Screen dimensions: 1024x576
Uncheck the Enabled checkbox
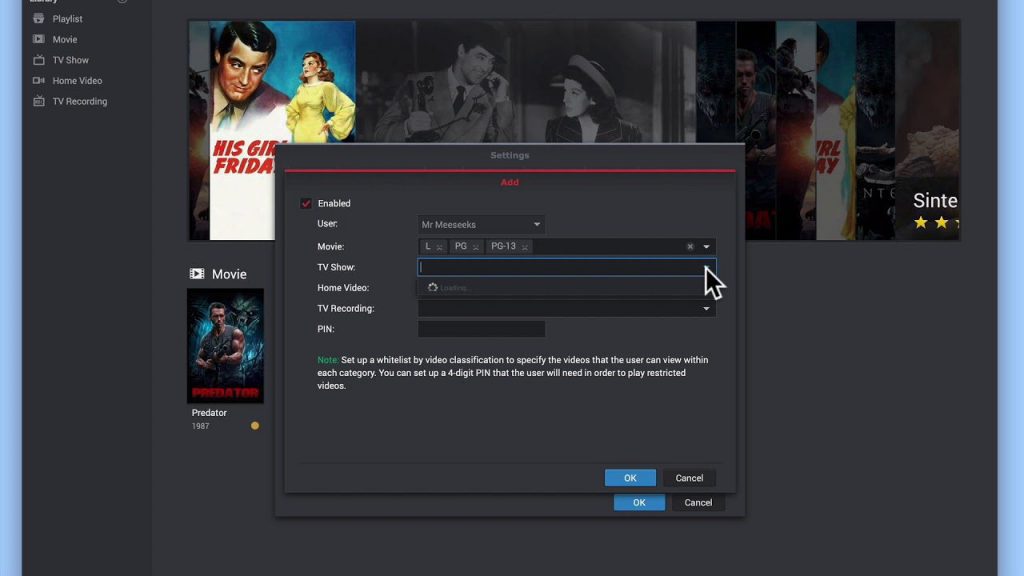(x=306, y=203)
